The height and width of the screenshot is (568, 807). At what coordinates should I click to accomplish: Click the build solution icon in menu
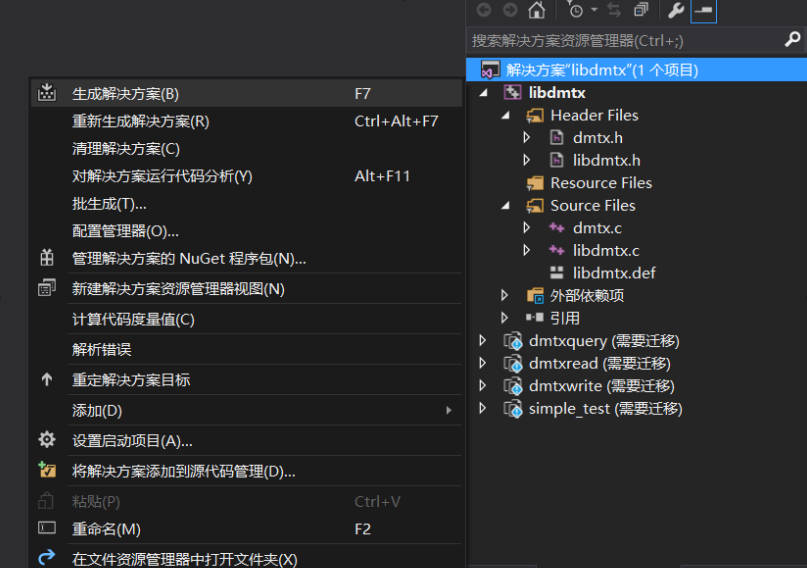pos(47,93)
